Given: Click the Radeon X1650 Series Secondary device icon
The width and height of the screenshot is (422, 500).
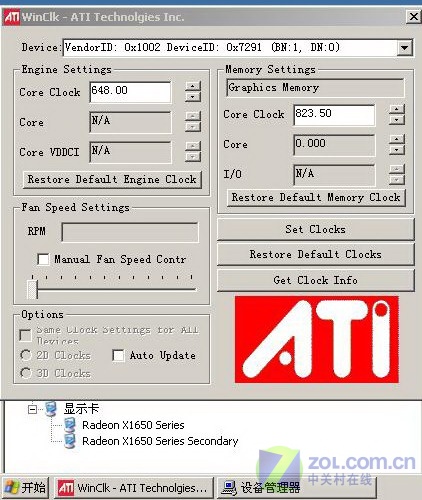Looking at the screenshot, I should pos(70,441).
